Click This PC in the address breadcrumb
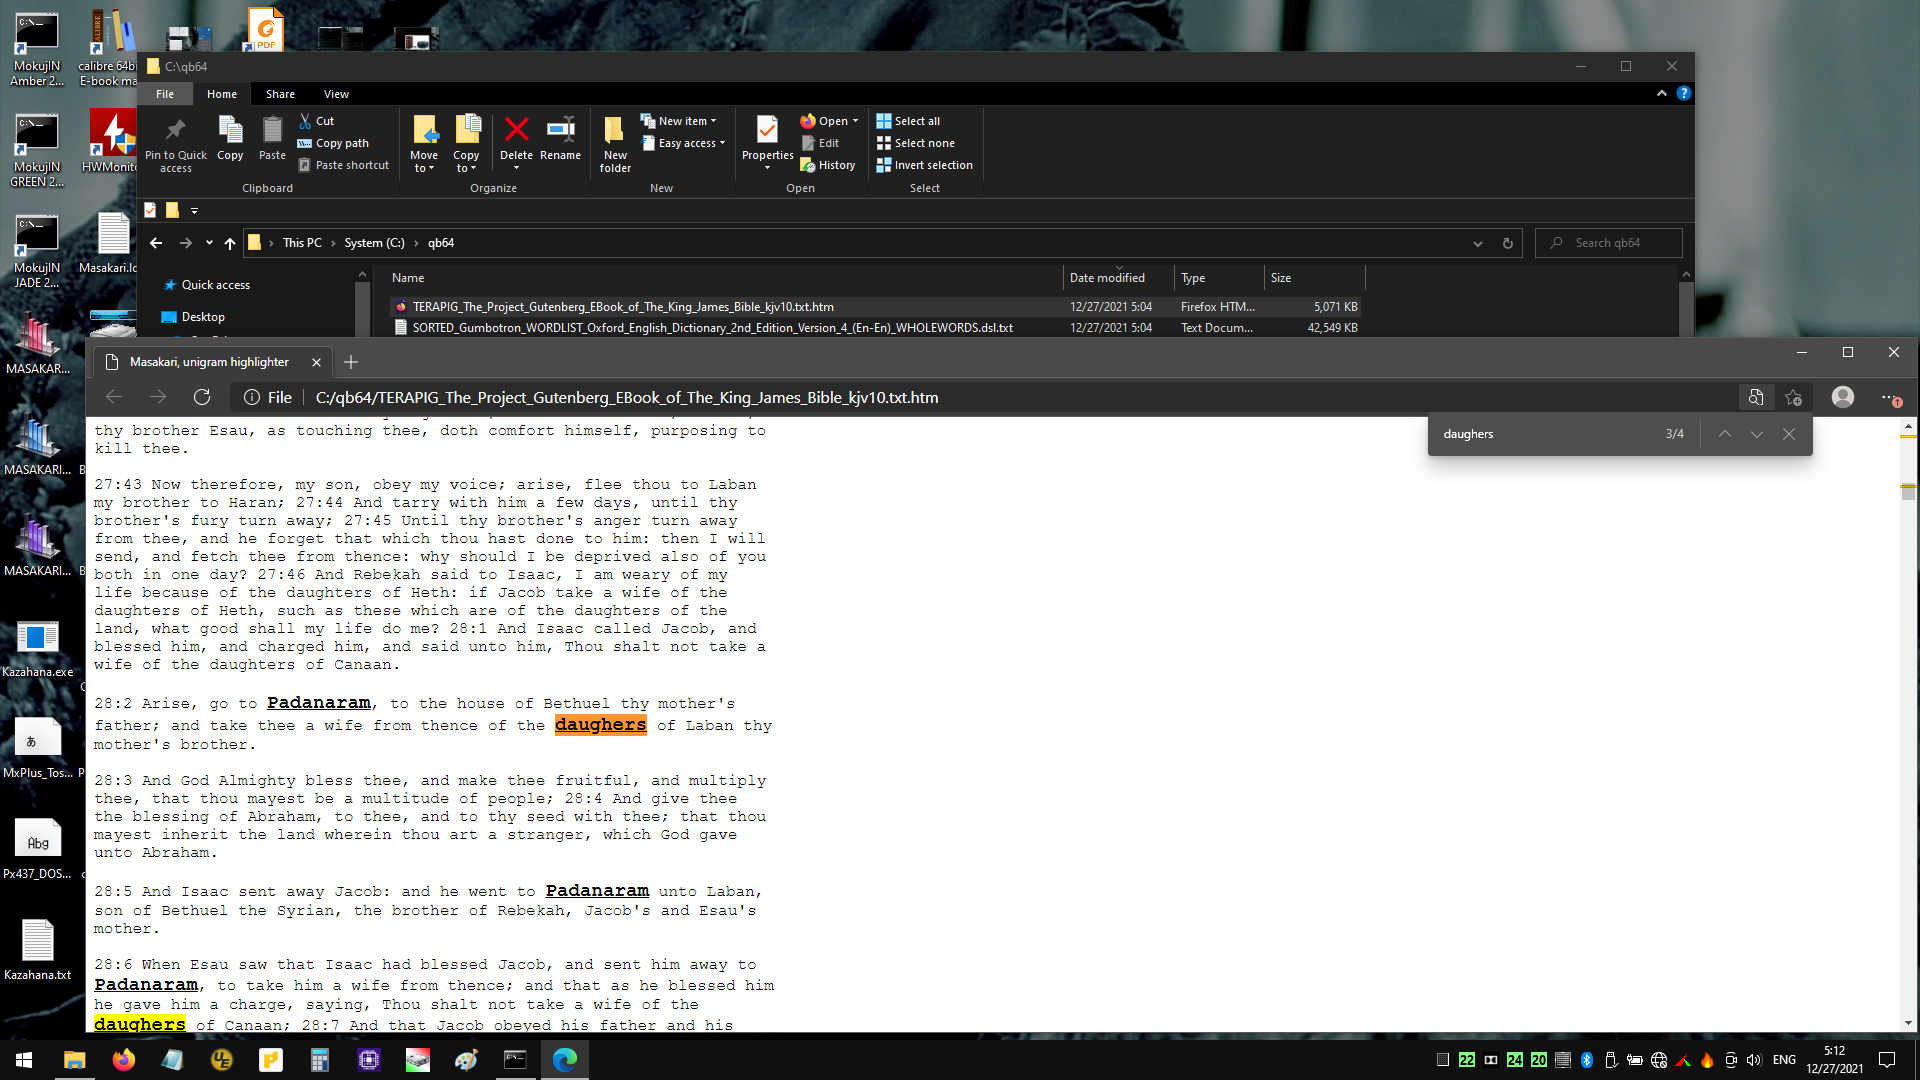The height and width of the screenshot is (1080, 1920). pos(302,243)
